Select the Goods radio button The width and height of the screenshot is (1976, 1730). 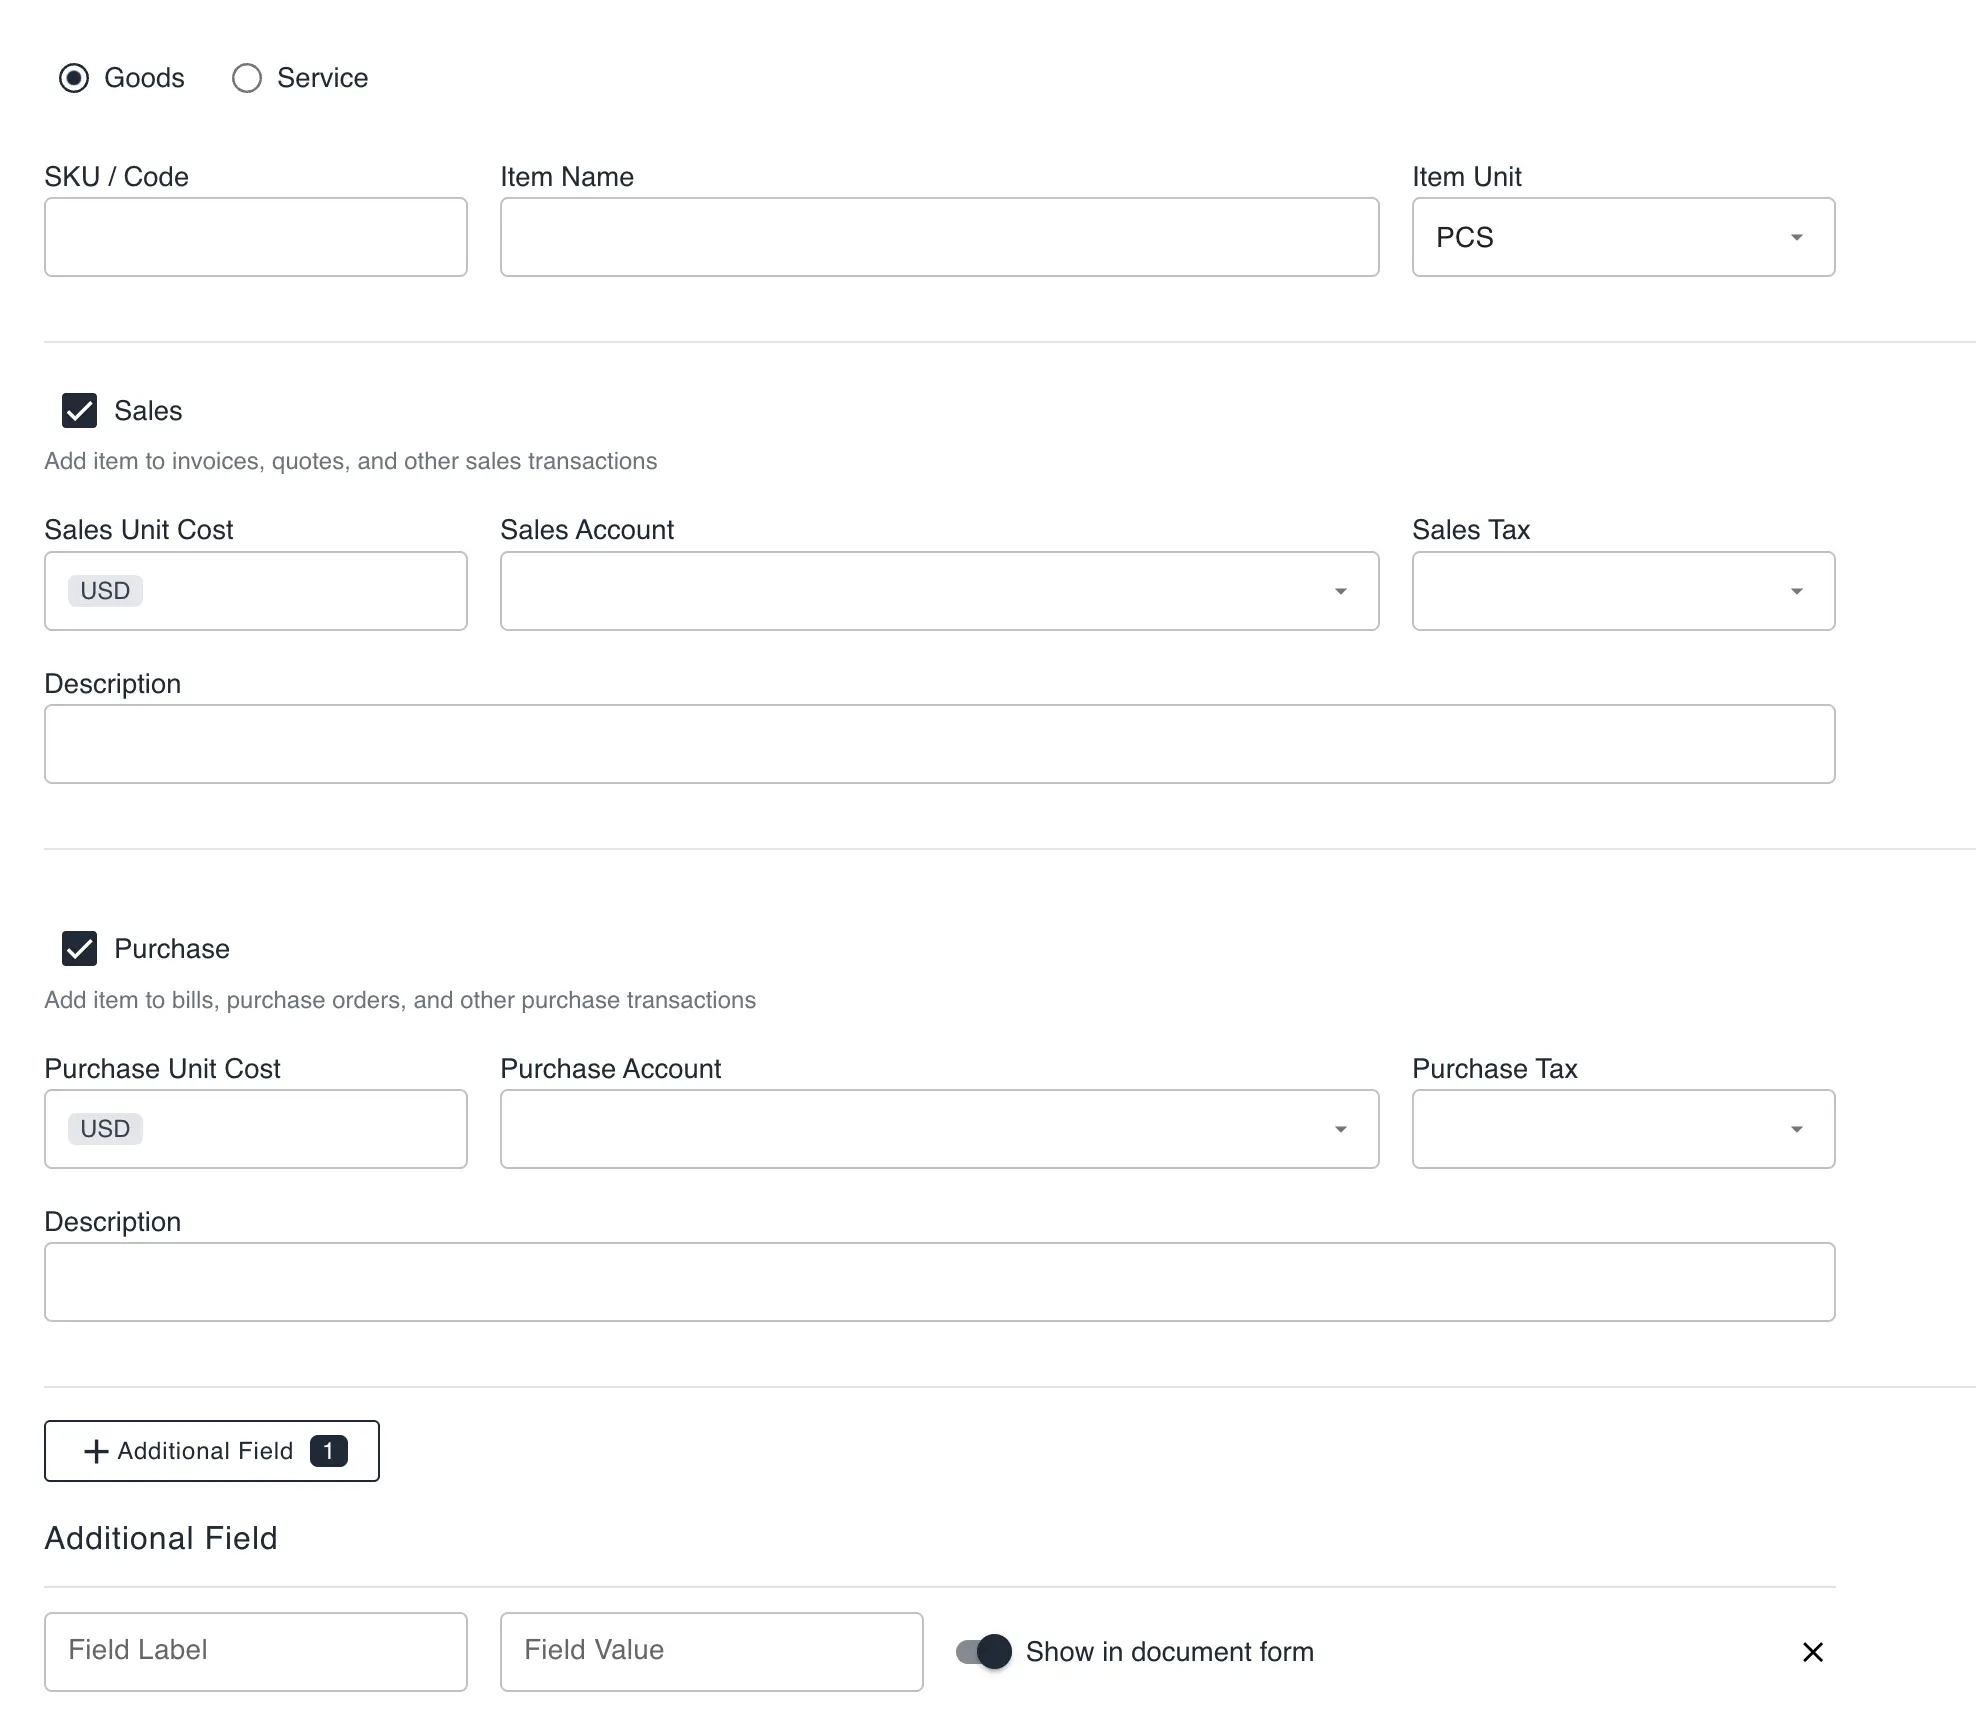(75, 78)
